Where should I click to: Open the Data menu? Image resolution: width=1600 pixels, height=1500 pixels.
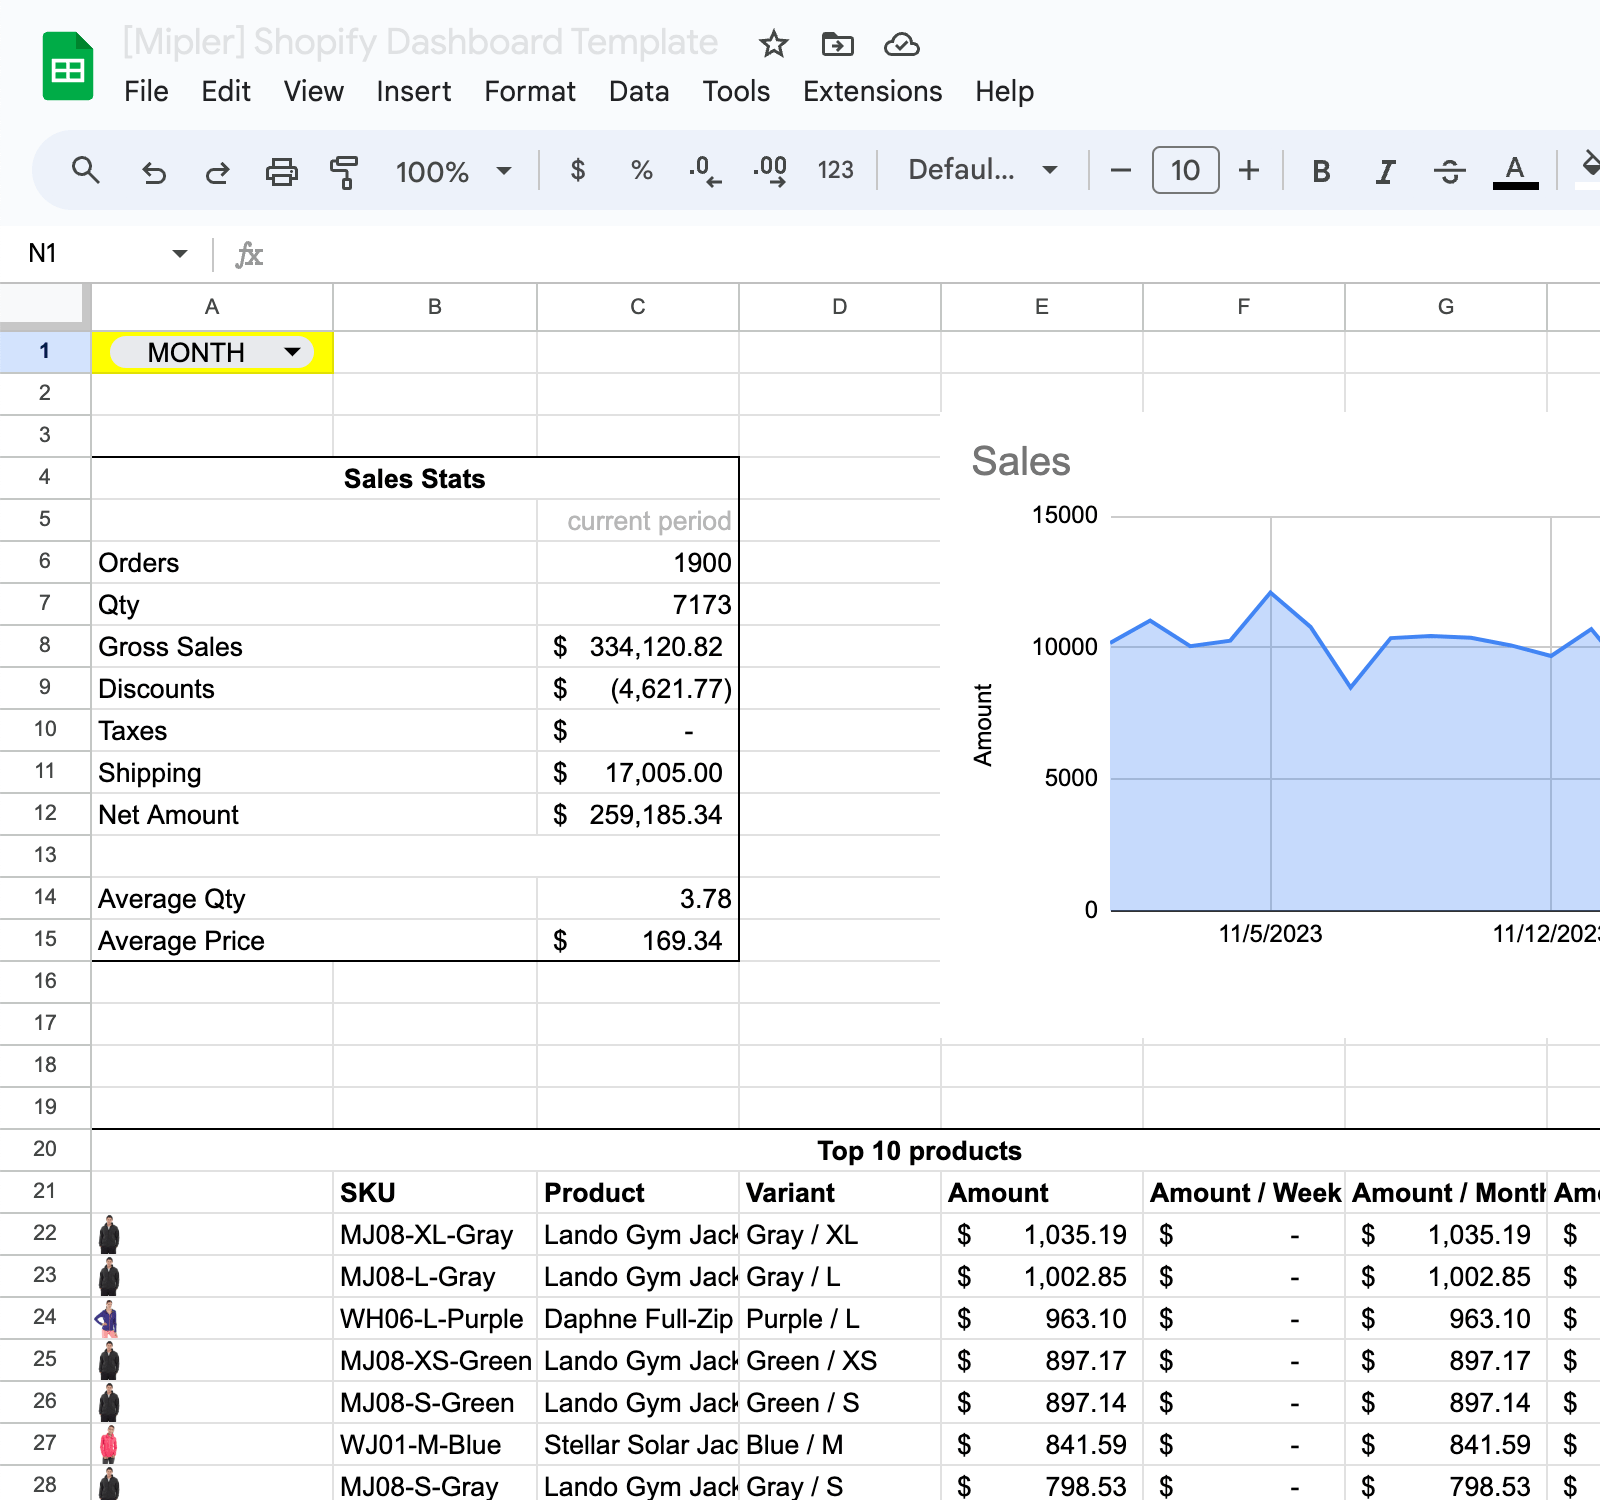(639, 92)
